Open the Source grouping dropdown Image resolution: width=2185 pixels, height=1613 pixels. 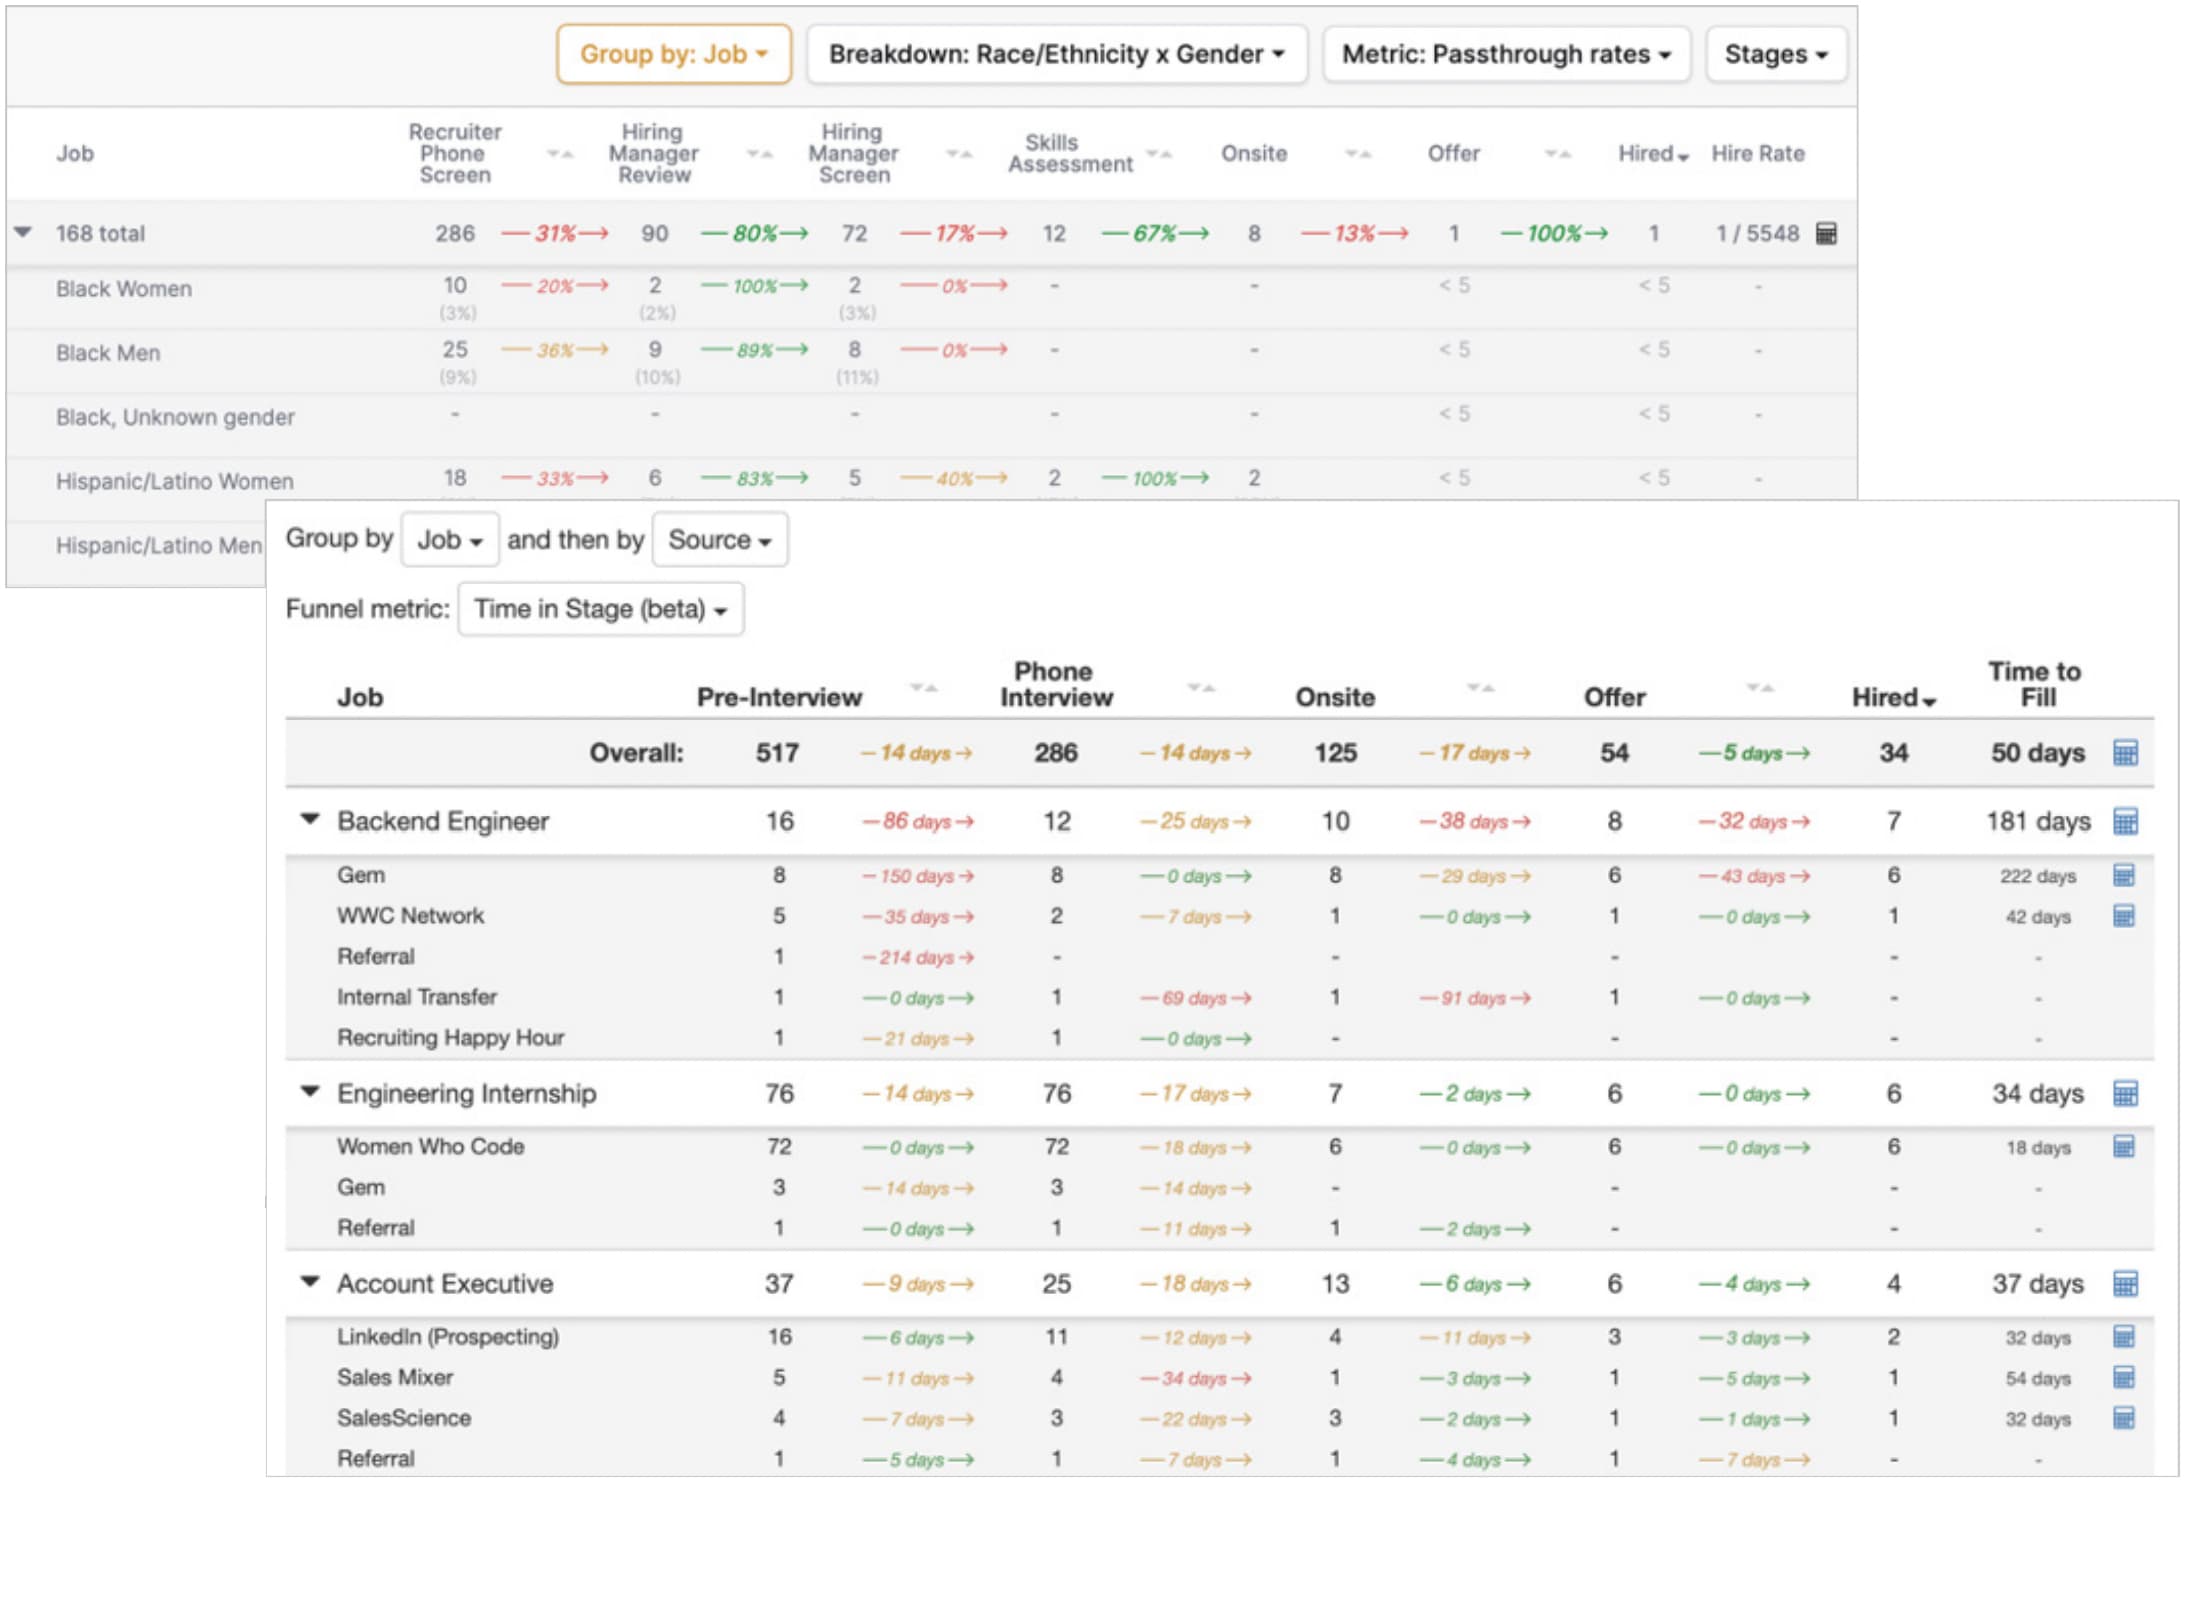tap(719, 540)
